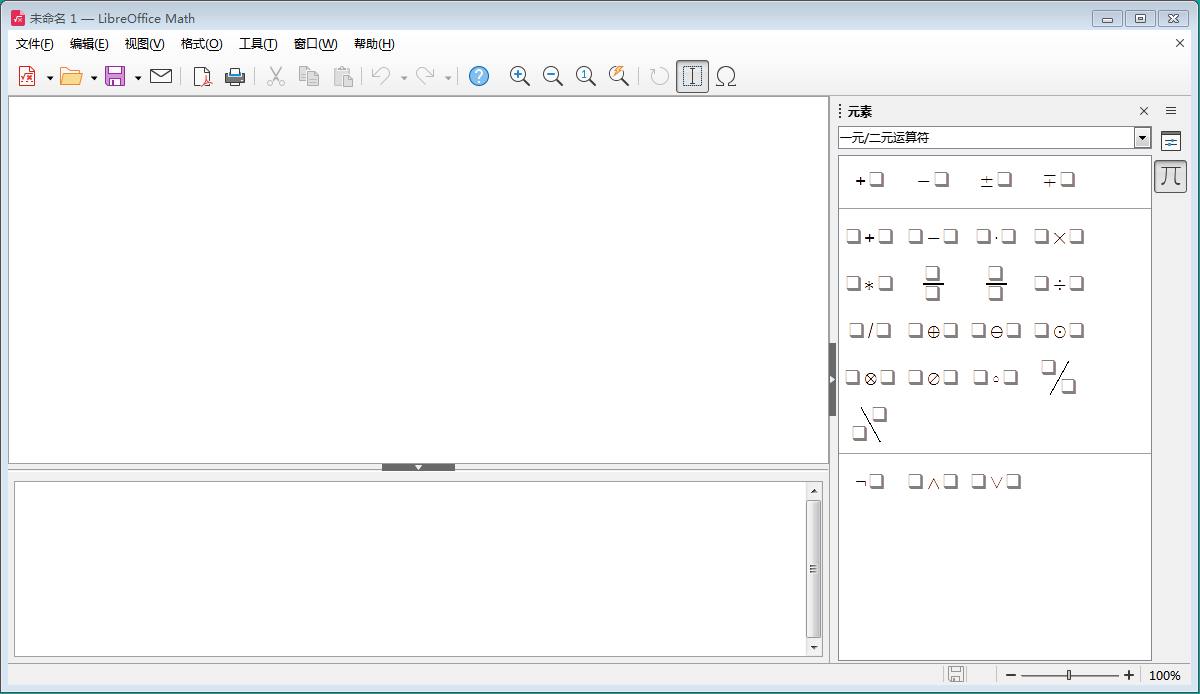
Task: Click the Save floppy disk icon
Action: [115, 77]
